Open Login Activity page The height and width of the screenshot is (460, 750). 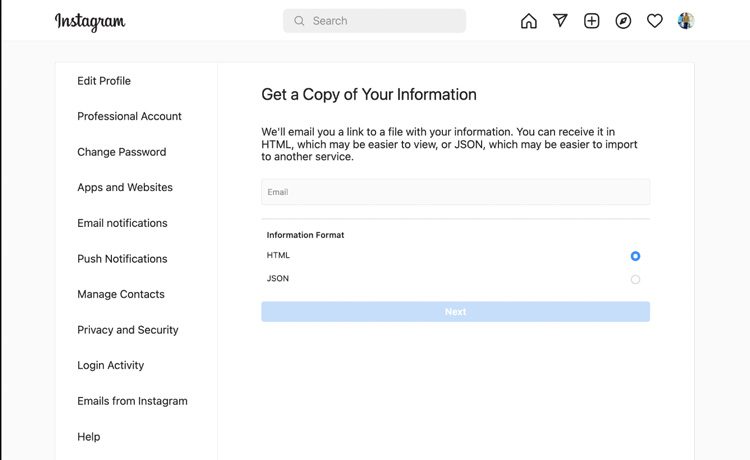pyautogui.click(x=110, y=365)
